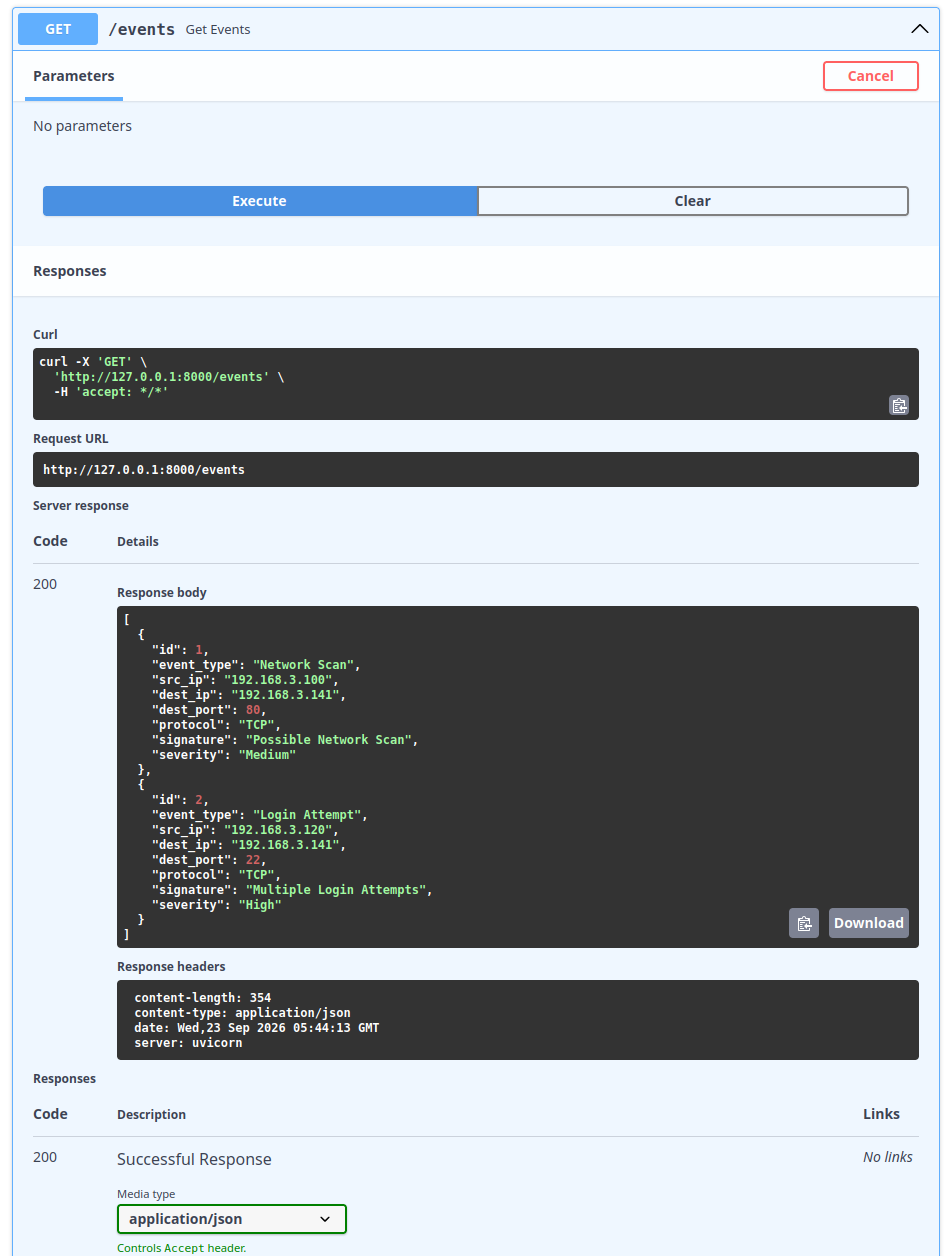Click the /events endpoint path
This screenshot has width=946, height=1256.
tap(141, 29)
